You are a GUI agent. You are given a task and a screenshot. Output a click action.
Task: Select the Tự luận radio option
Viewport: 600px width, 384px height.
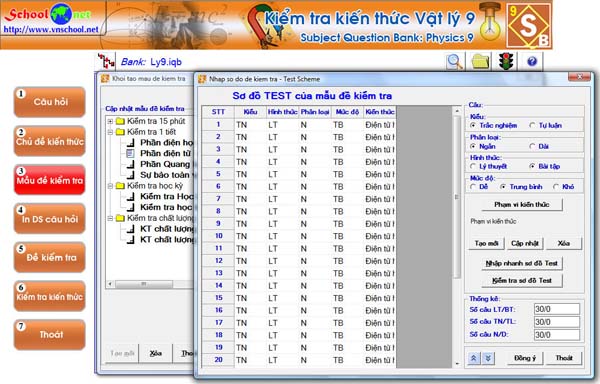(532, 125)
